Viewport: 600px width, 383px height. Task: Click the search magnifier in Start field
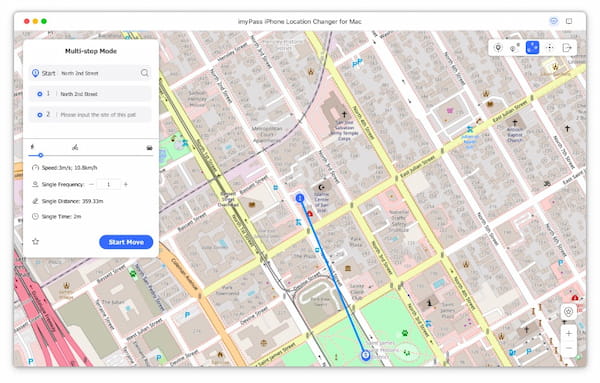pos(145,73)
